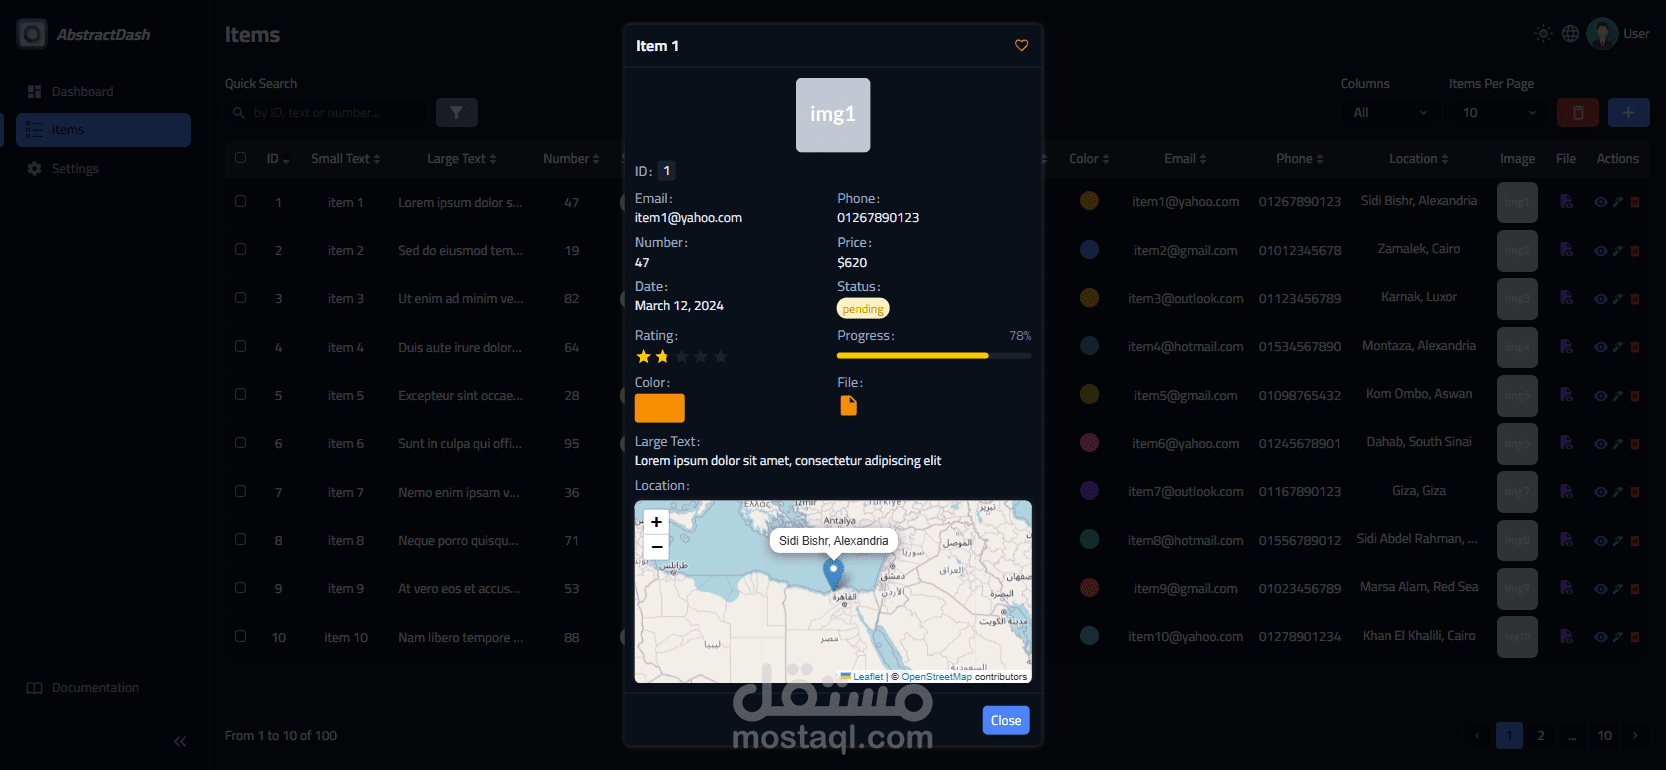
Task: Zoom in on the location map
Action: [x=656, y=522]
